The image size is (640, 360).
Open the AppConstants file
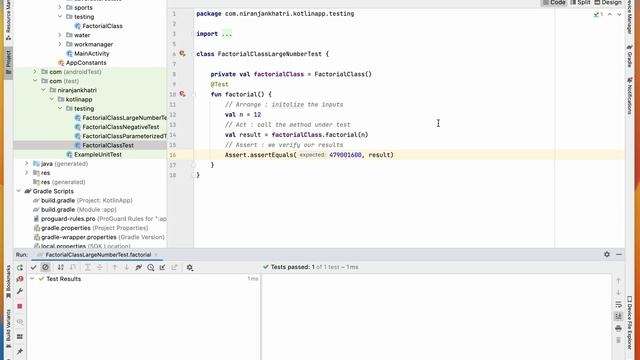click(x=86, y=62)
